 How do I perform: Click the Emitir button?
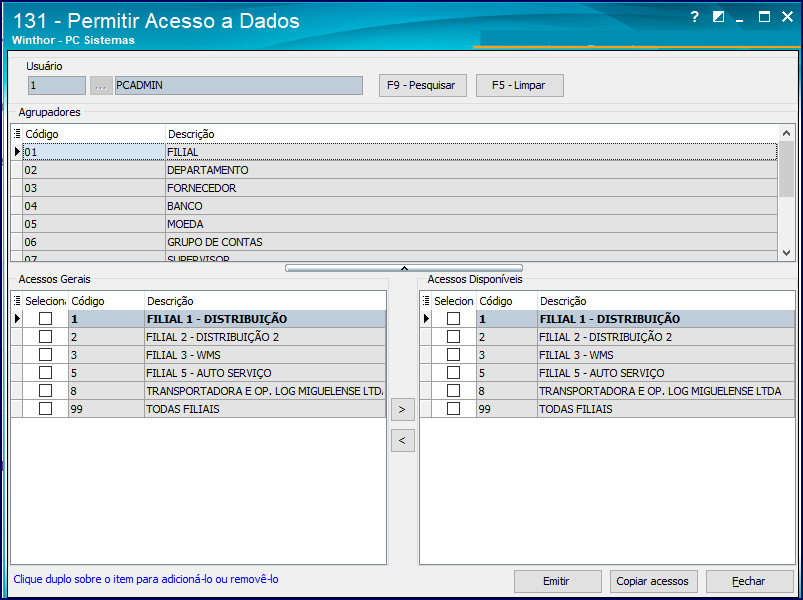(558, 581)
